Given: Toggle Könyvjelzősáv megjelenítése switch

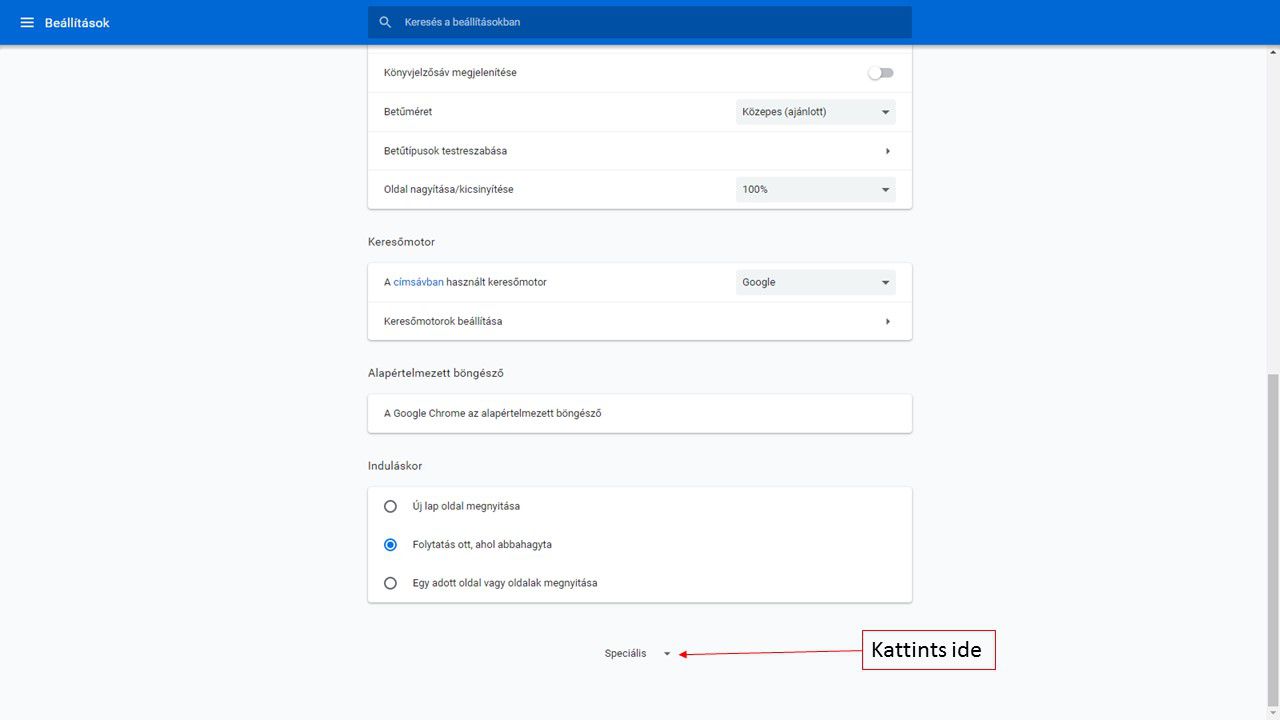Looking at the screenshot, I should tap(880, 73).
